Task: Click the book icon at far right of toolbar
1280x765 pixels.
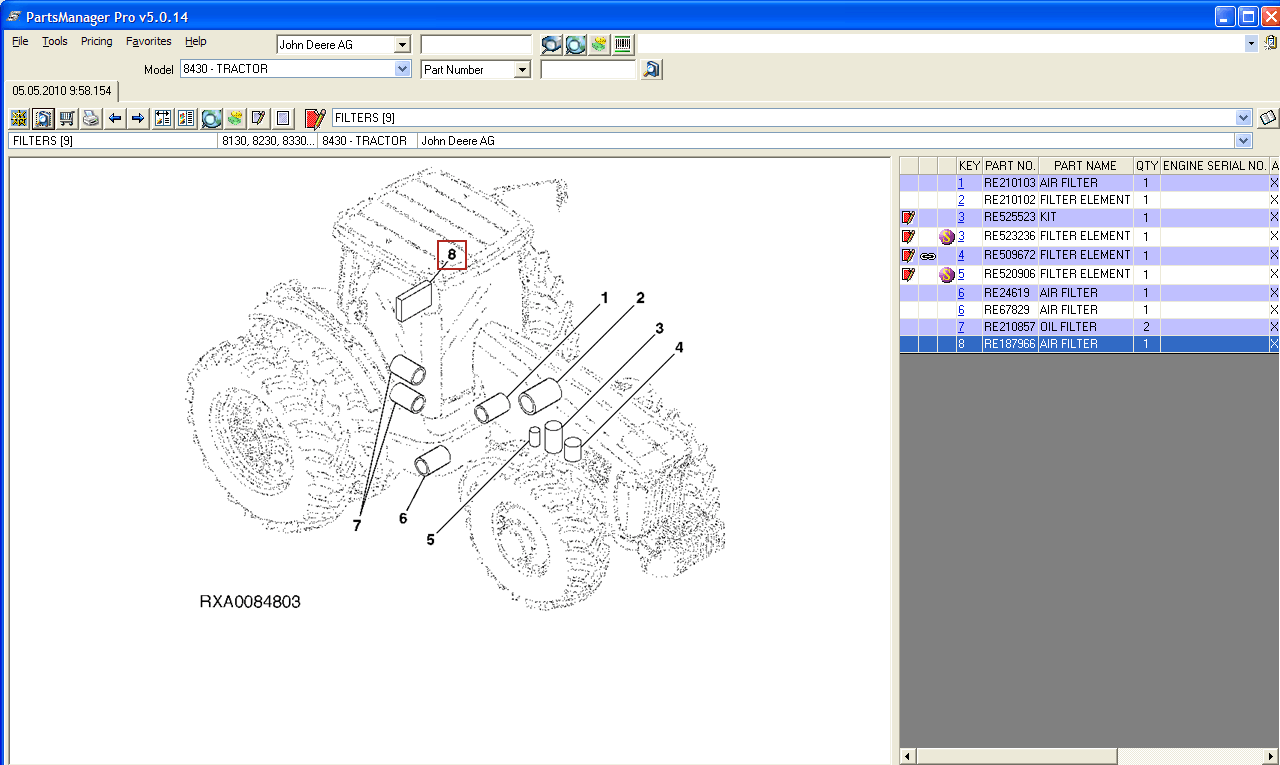Action: tap(1267, 118)
